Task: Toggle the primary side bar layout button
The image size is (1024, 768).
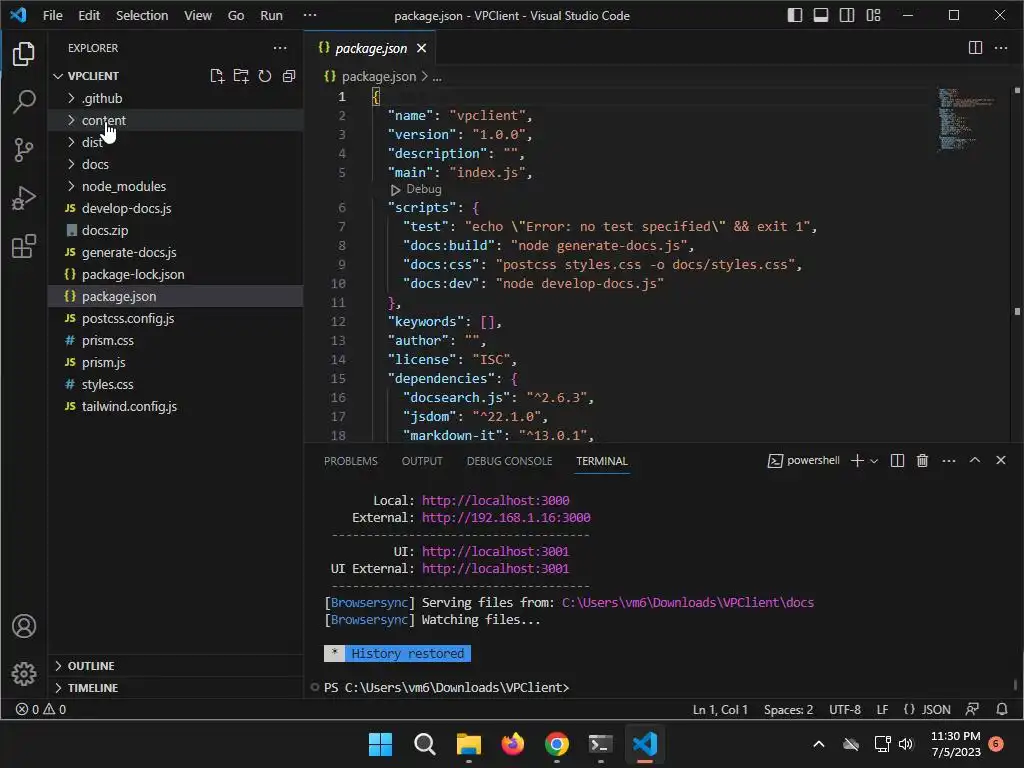Action: point(795,15)
